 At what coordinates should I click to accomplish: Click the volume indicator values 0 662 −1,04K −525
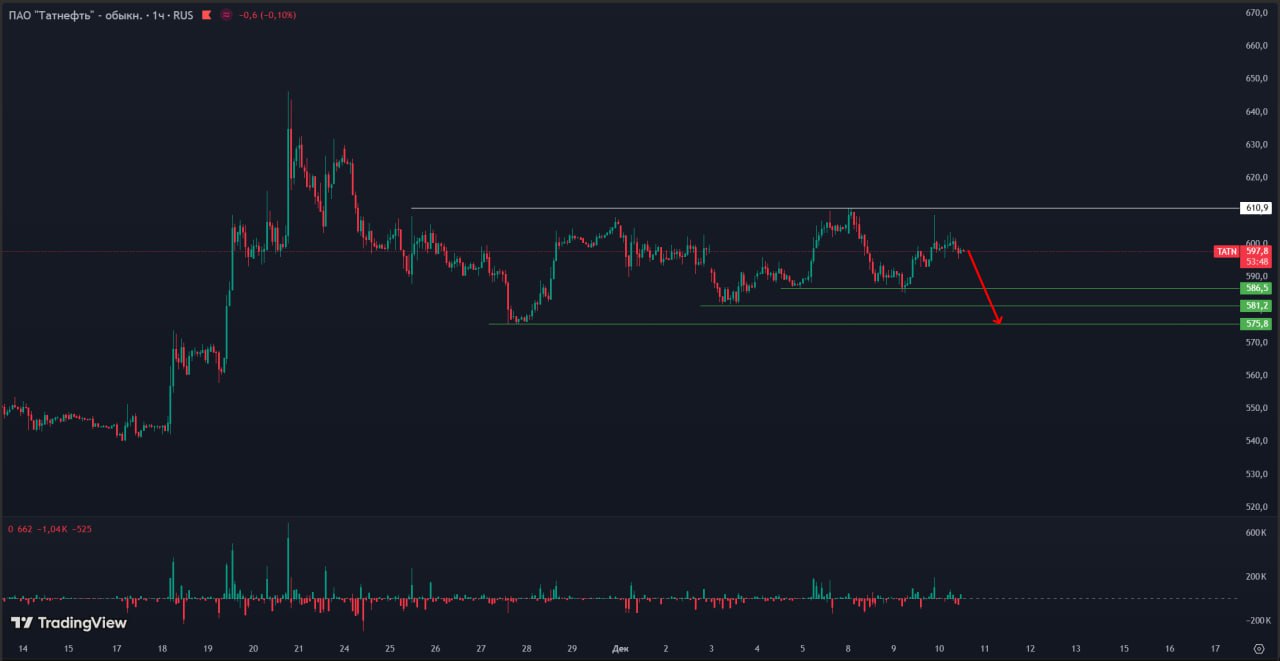click(x=50, y=528)
